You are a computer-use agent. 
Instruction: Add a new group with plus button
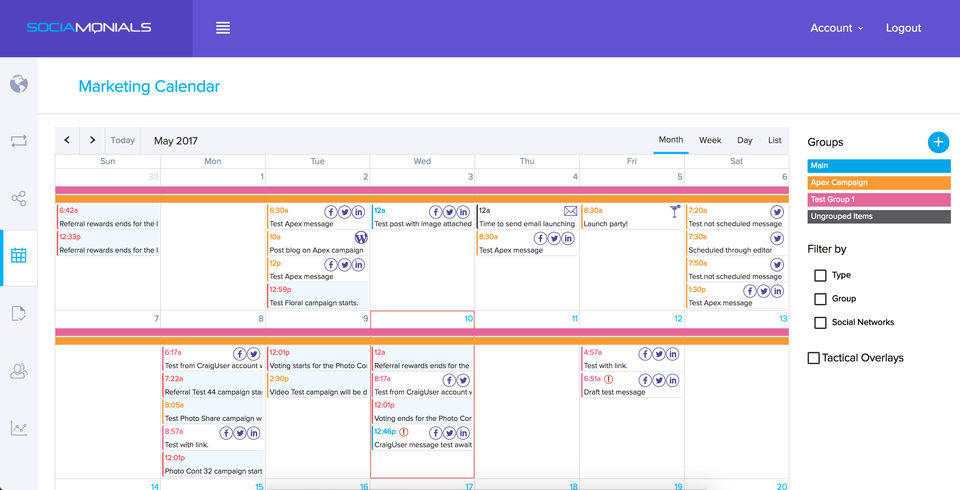click(x=938, y=142)
